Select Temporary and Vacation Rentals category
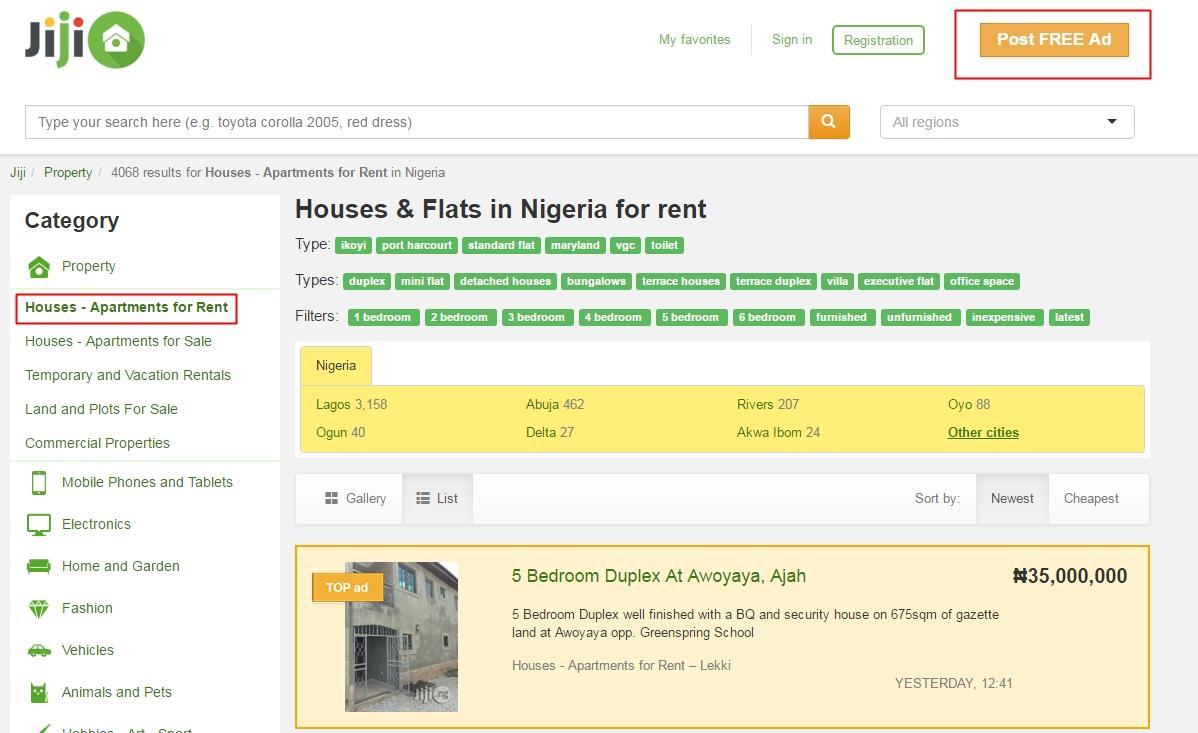The width and height of the screenshot is (1198, 733). click(x=128, y=375)
